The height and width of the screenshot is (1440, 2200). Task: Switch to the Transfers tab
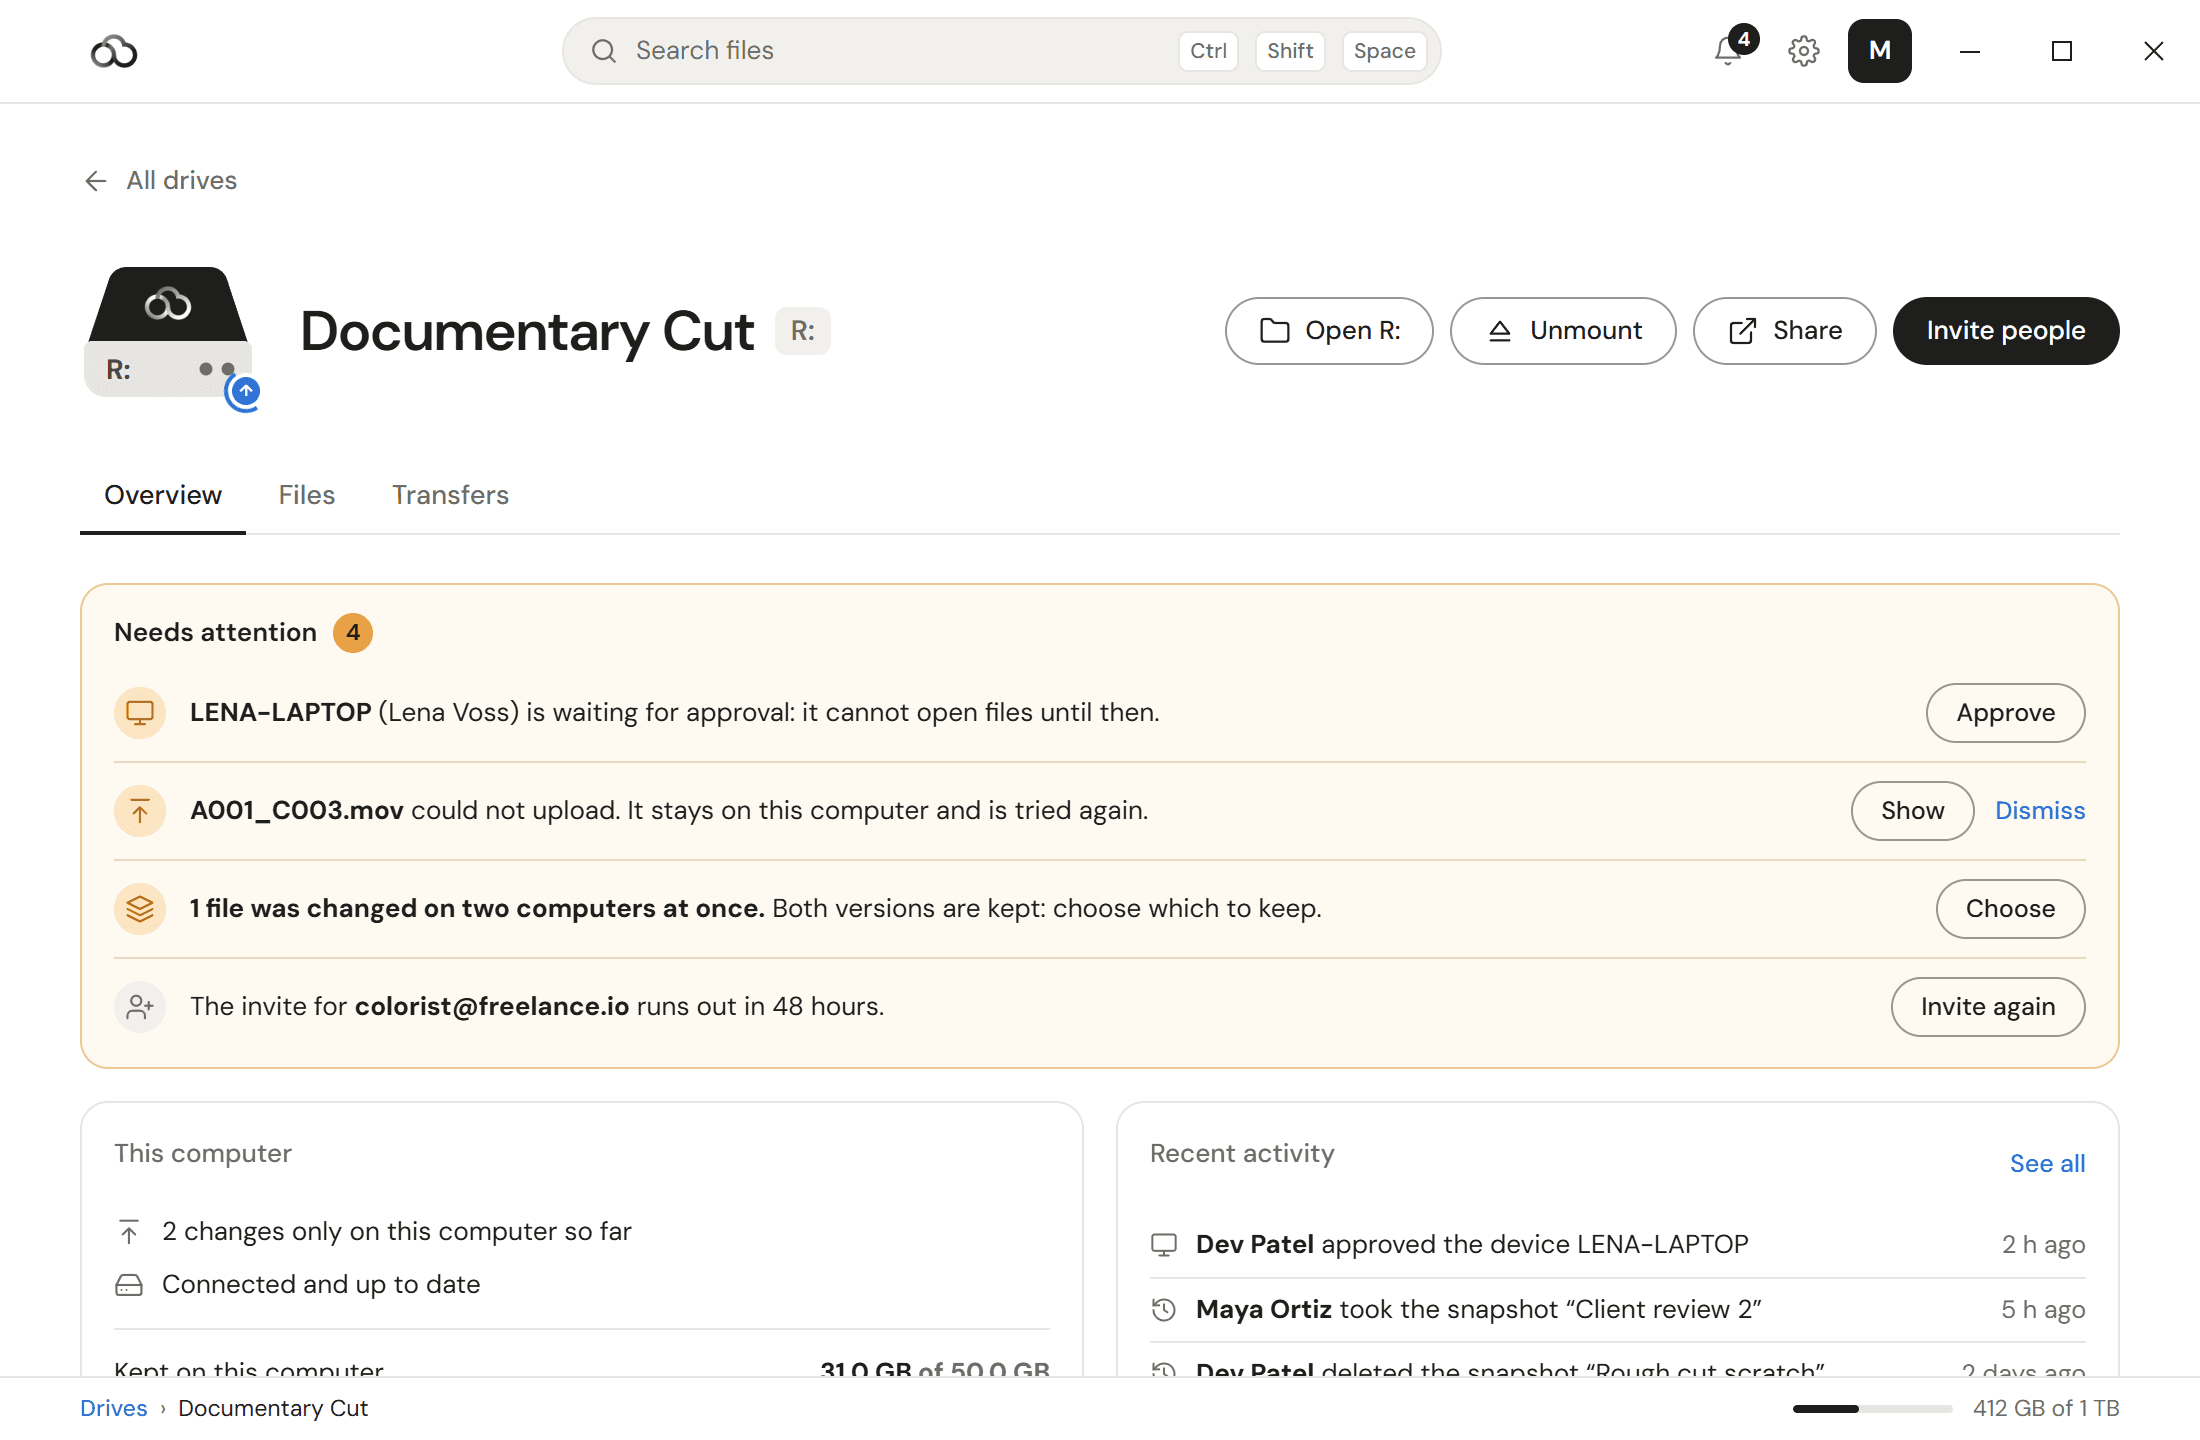(x=450, y=495)
